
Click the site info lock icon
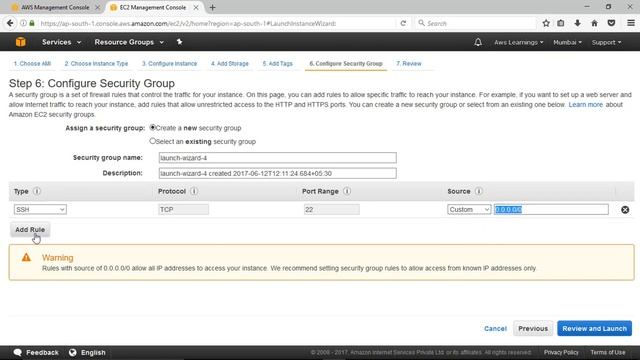tap(32, 23)
